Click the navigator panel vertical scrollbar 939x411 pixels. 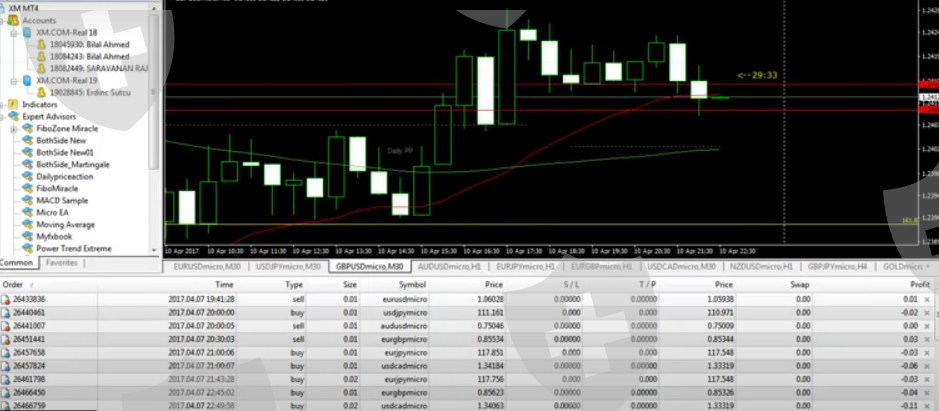pyautogui.click(x=156, y=130)
